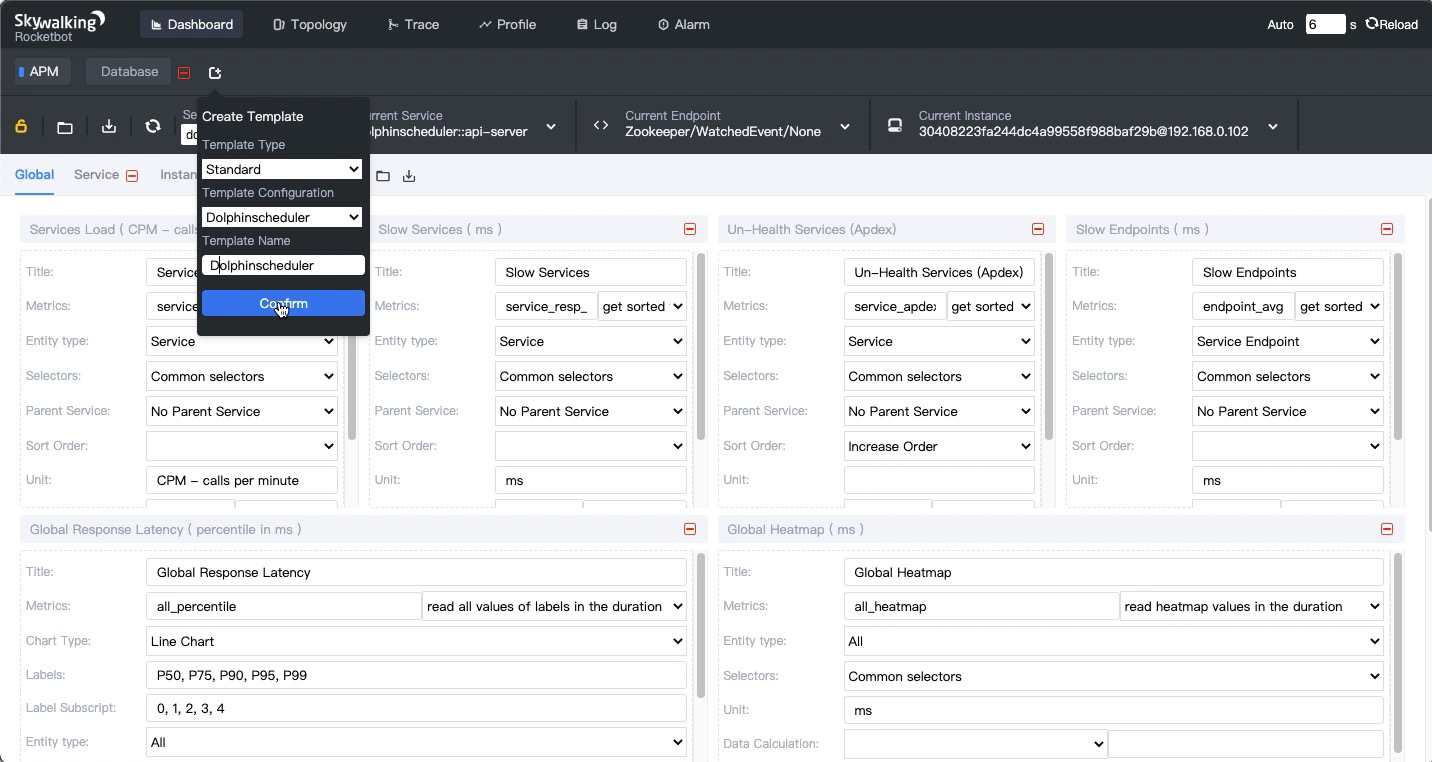1432x762 pixels.
Task: Switch to the Alarm page
Action: point(684,24)
